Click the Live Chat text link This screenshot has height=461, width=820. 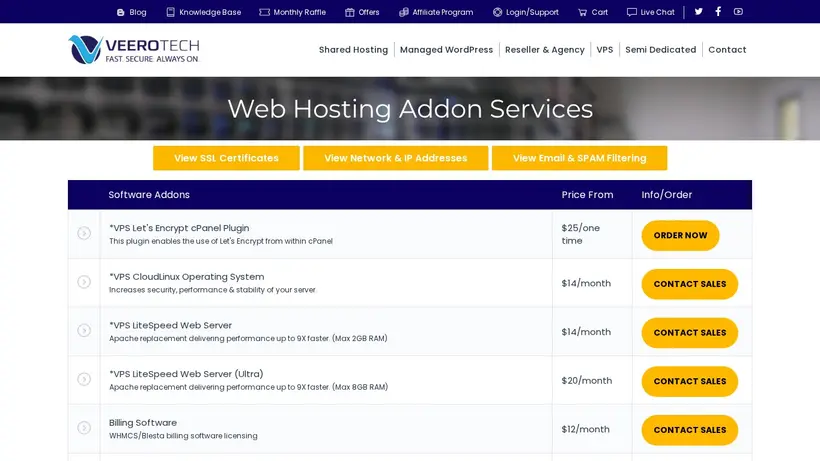tap(658, 12)
